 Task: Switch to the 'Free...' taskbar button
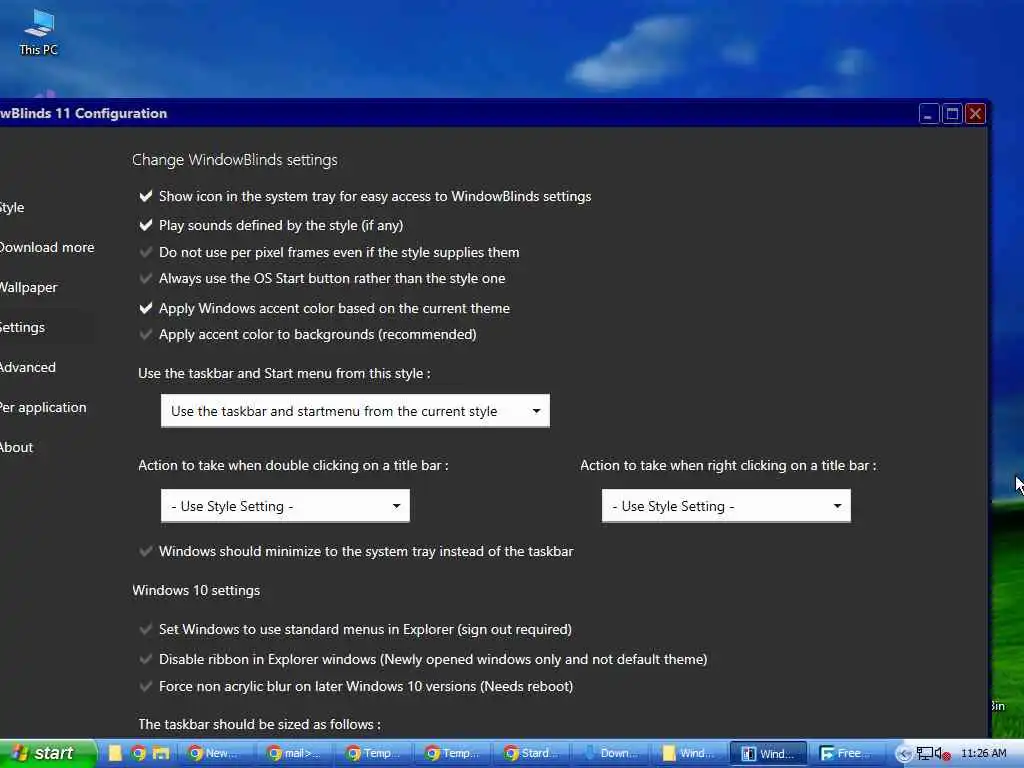[x=847, y=754]
